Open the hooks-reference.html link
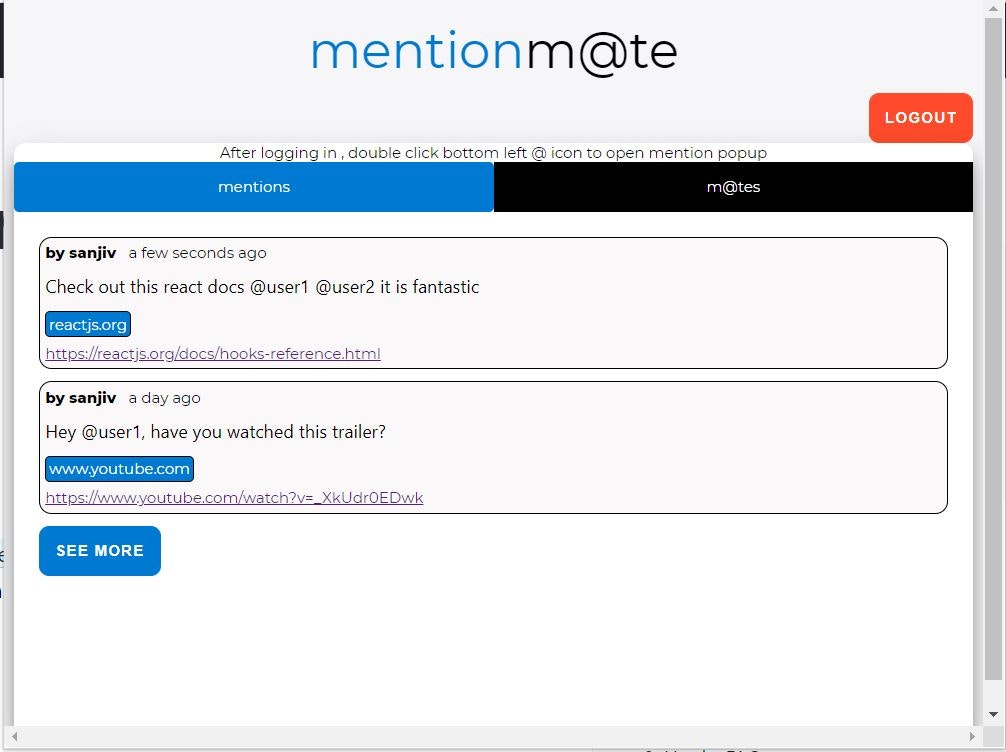 click(212, 353)
